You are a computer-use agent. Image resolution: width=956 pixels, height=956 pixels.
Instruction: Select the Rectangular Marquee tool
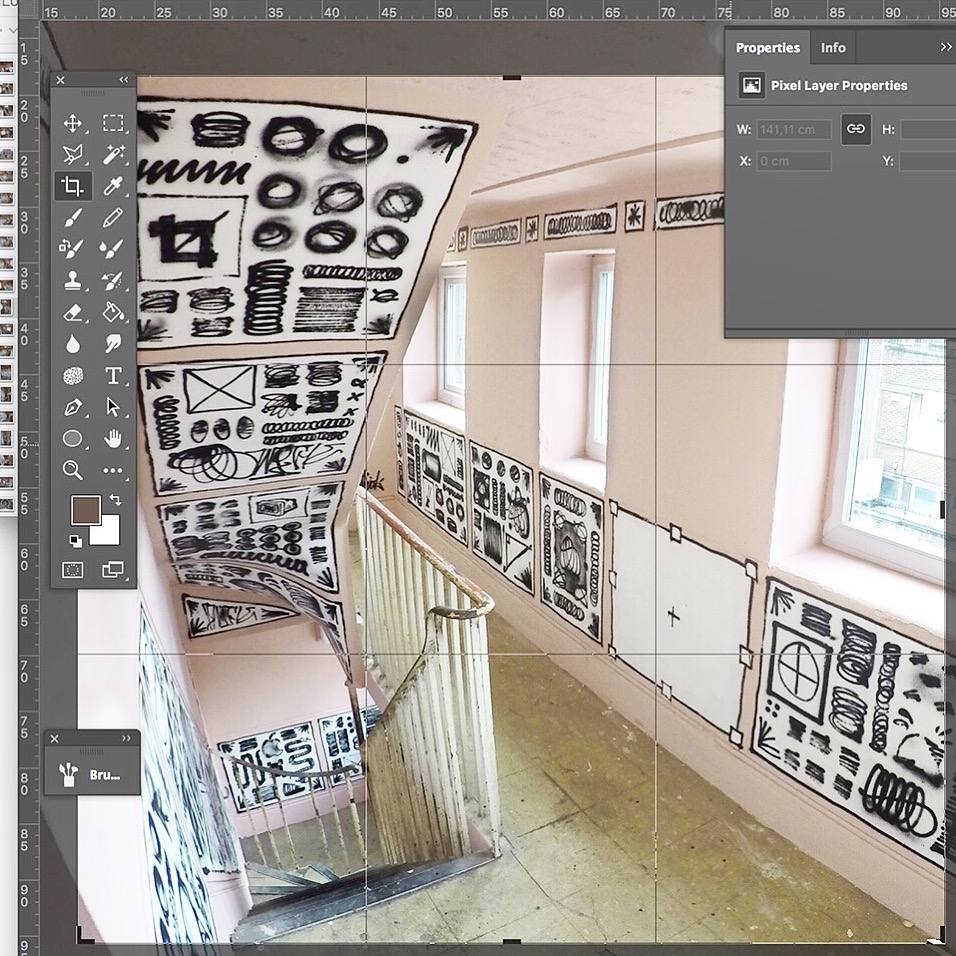pos(113,123)
